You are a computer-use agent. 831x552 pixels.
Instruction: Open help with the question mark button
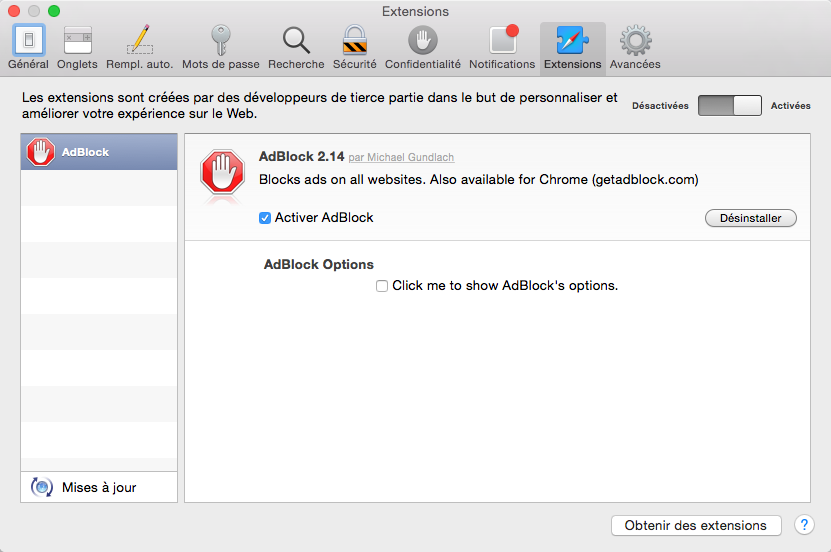(x=804, y=525)
